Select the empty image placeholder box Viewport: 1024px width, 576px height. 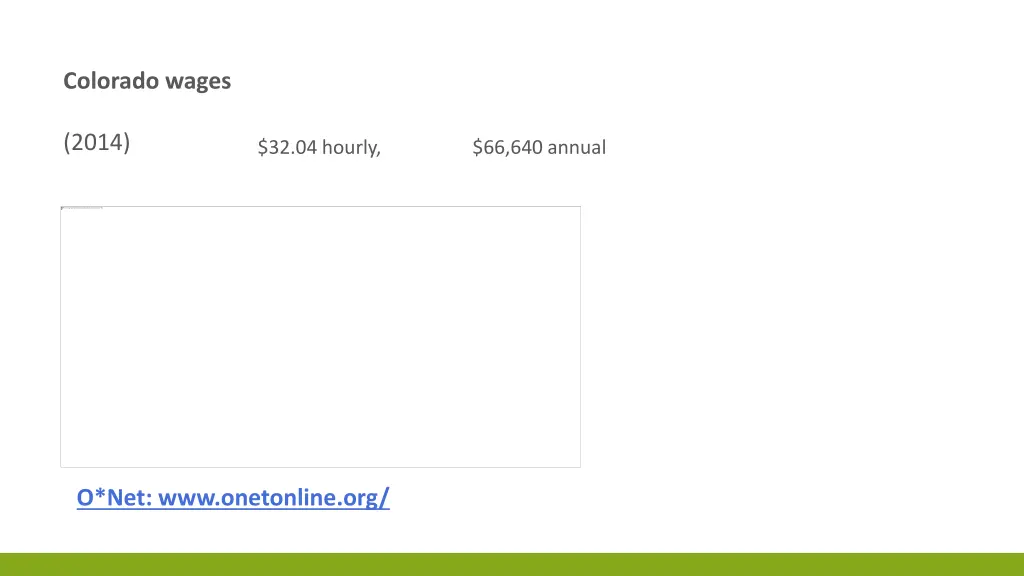point(320,336)
